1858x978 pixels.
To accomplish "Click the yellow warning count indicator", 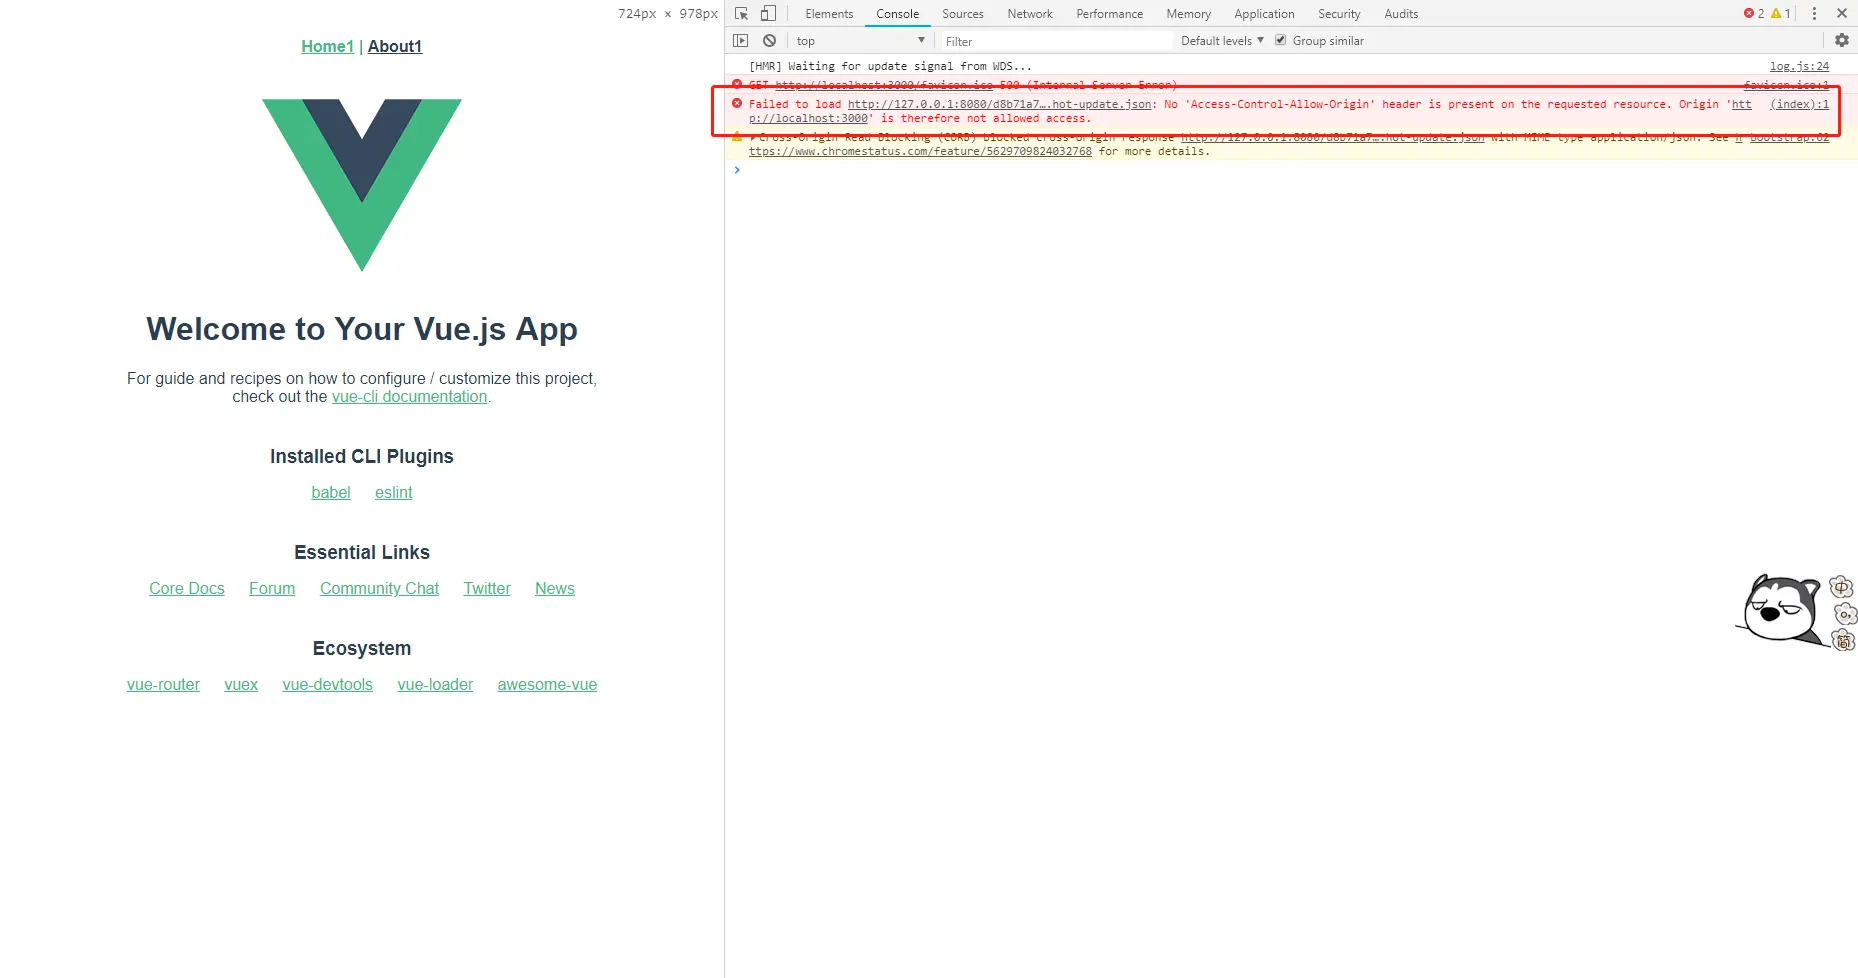I will pos(1780,14).
